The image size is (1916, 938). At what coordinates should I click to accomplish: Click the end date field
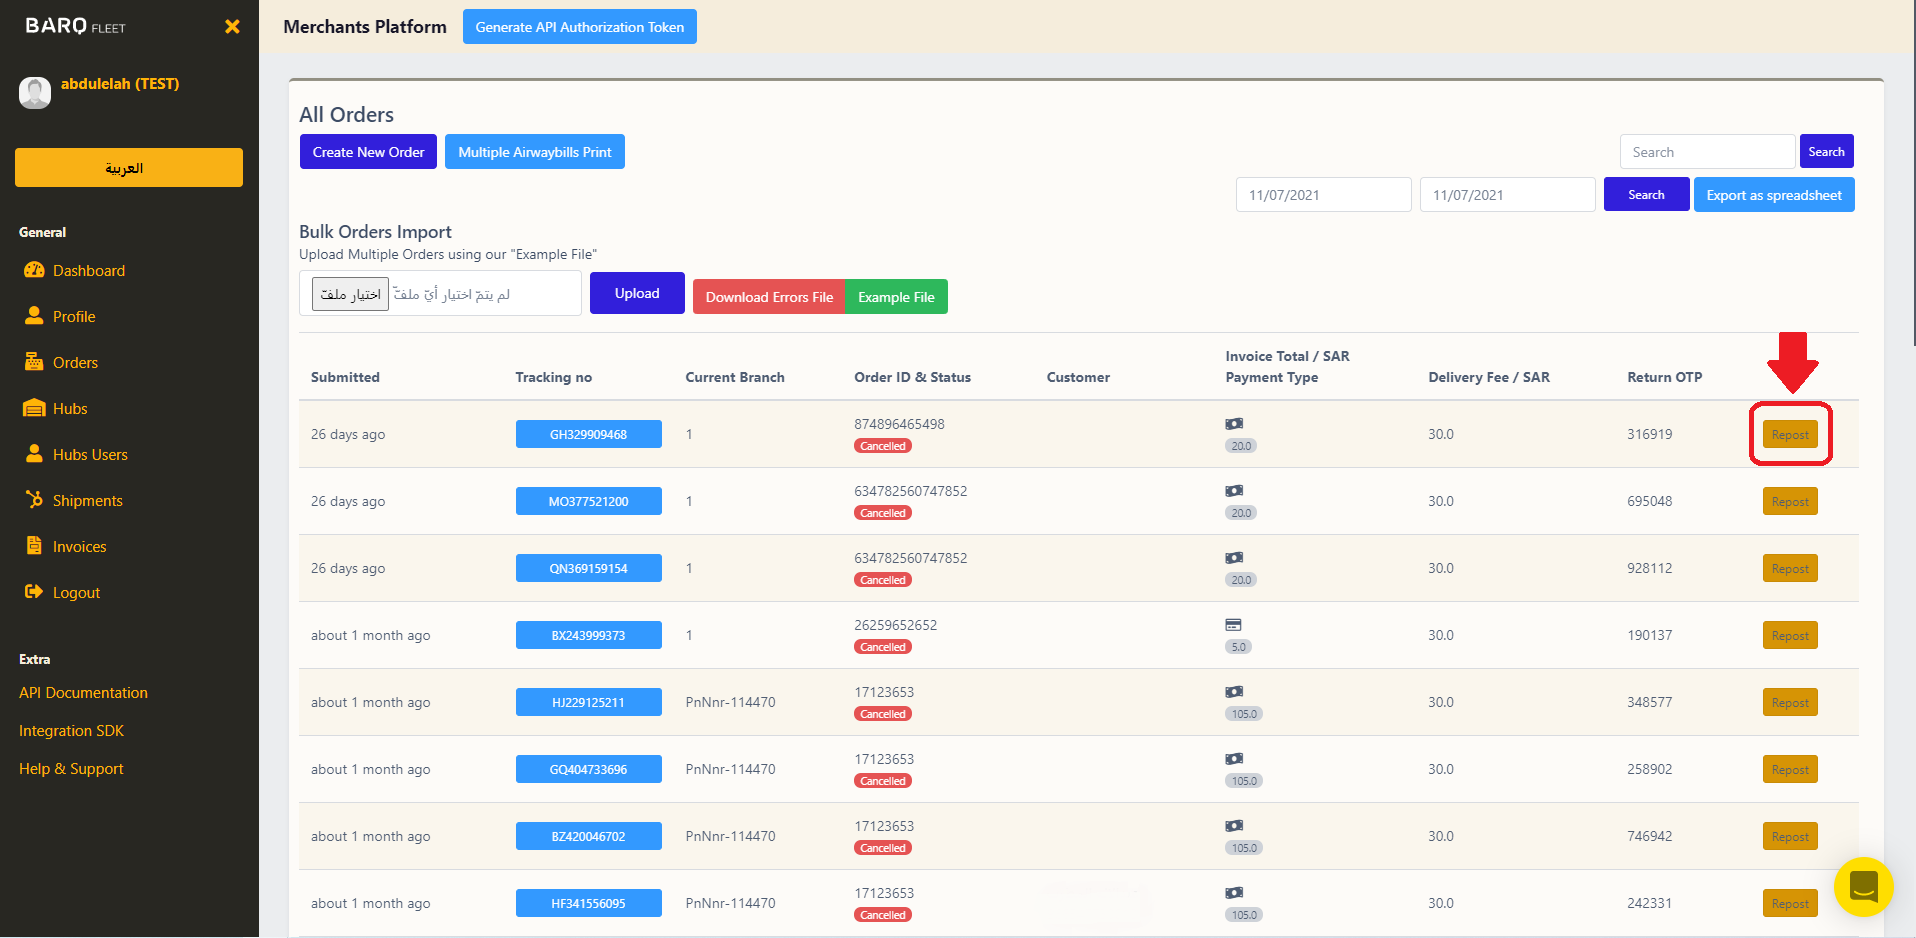point(1507,195)
